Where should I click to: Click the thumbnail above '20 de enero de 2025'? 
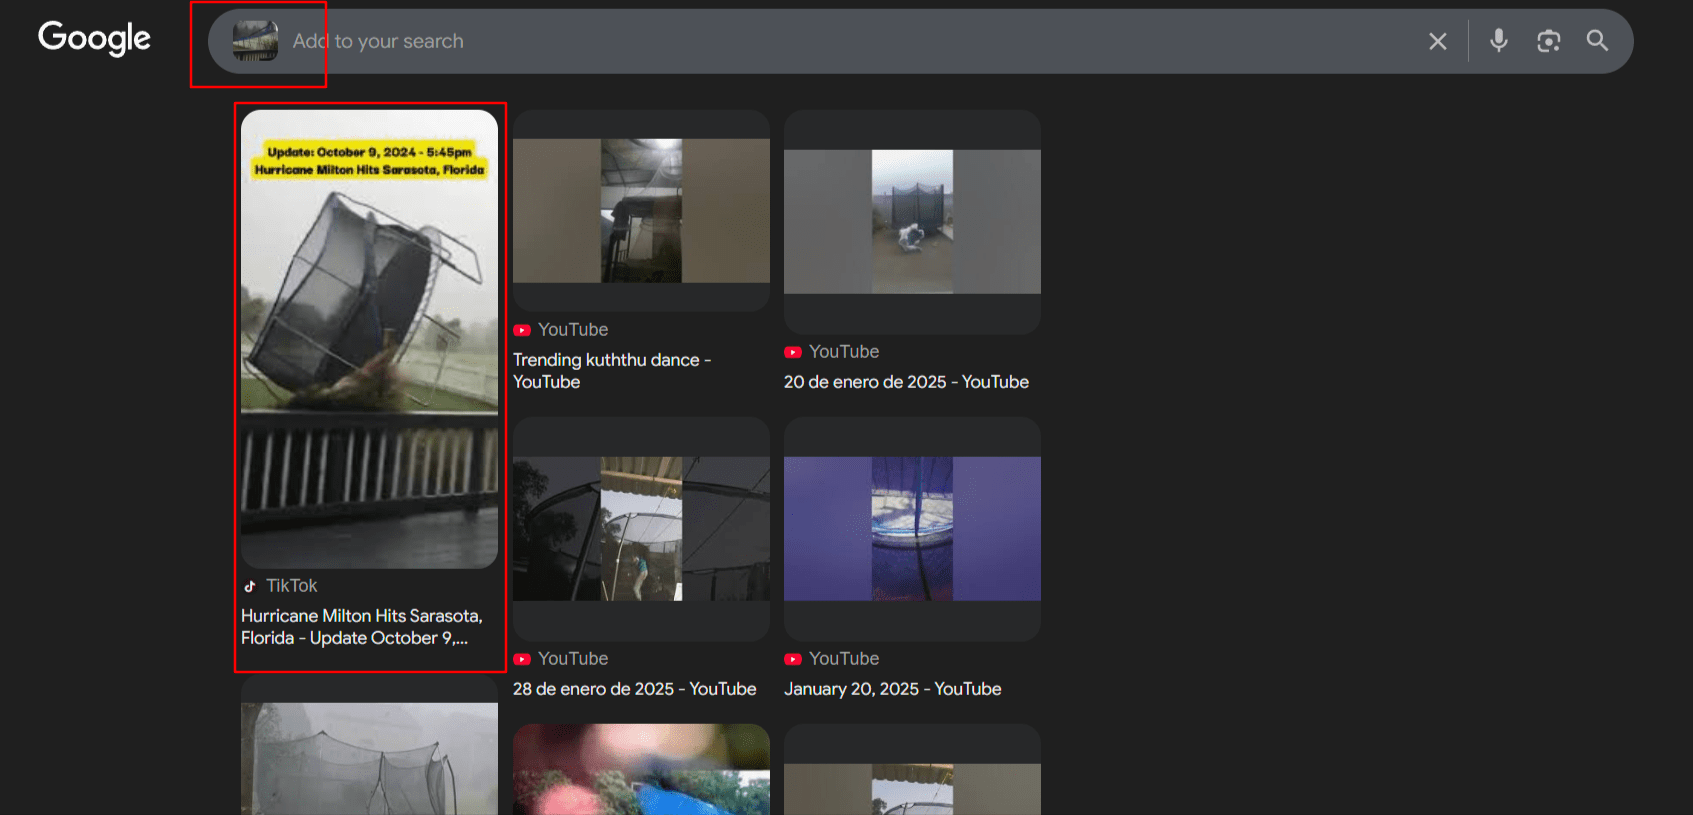coord(912,222)
